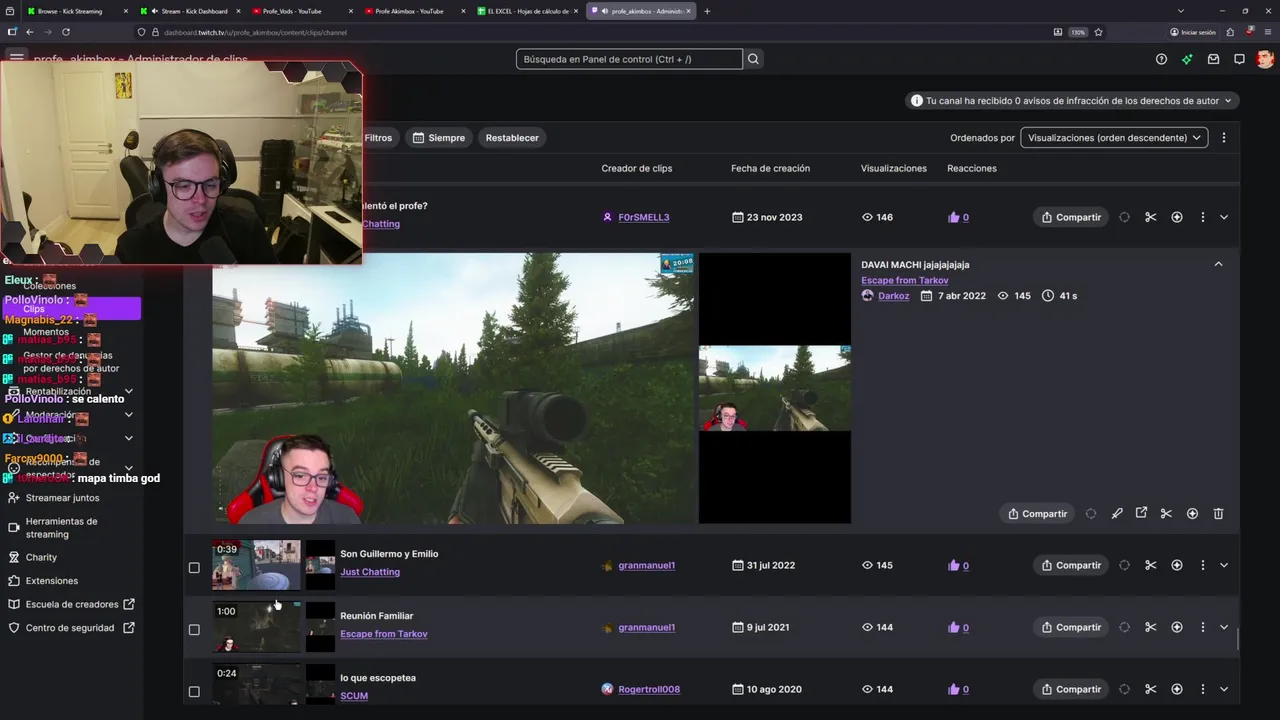This screenshot has height=720, width=1280.
Task: Click dashed circle icon in Reunión Familiar row
Action: (1124, 627)
